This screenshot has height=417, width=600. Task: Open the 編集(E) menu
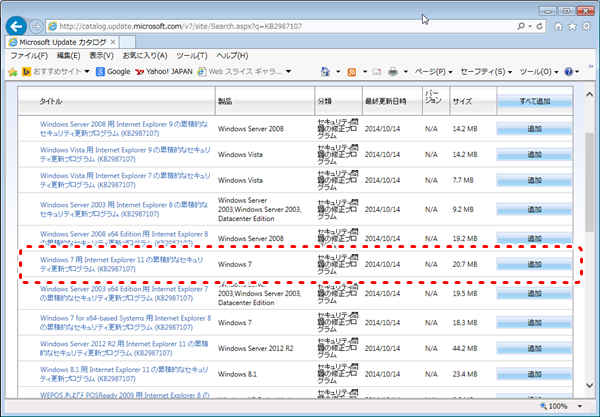click(x=68, y=56)
